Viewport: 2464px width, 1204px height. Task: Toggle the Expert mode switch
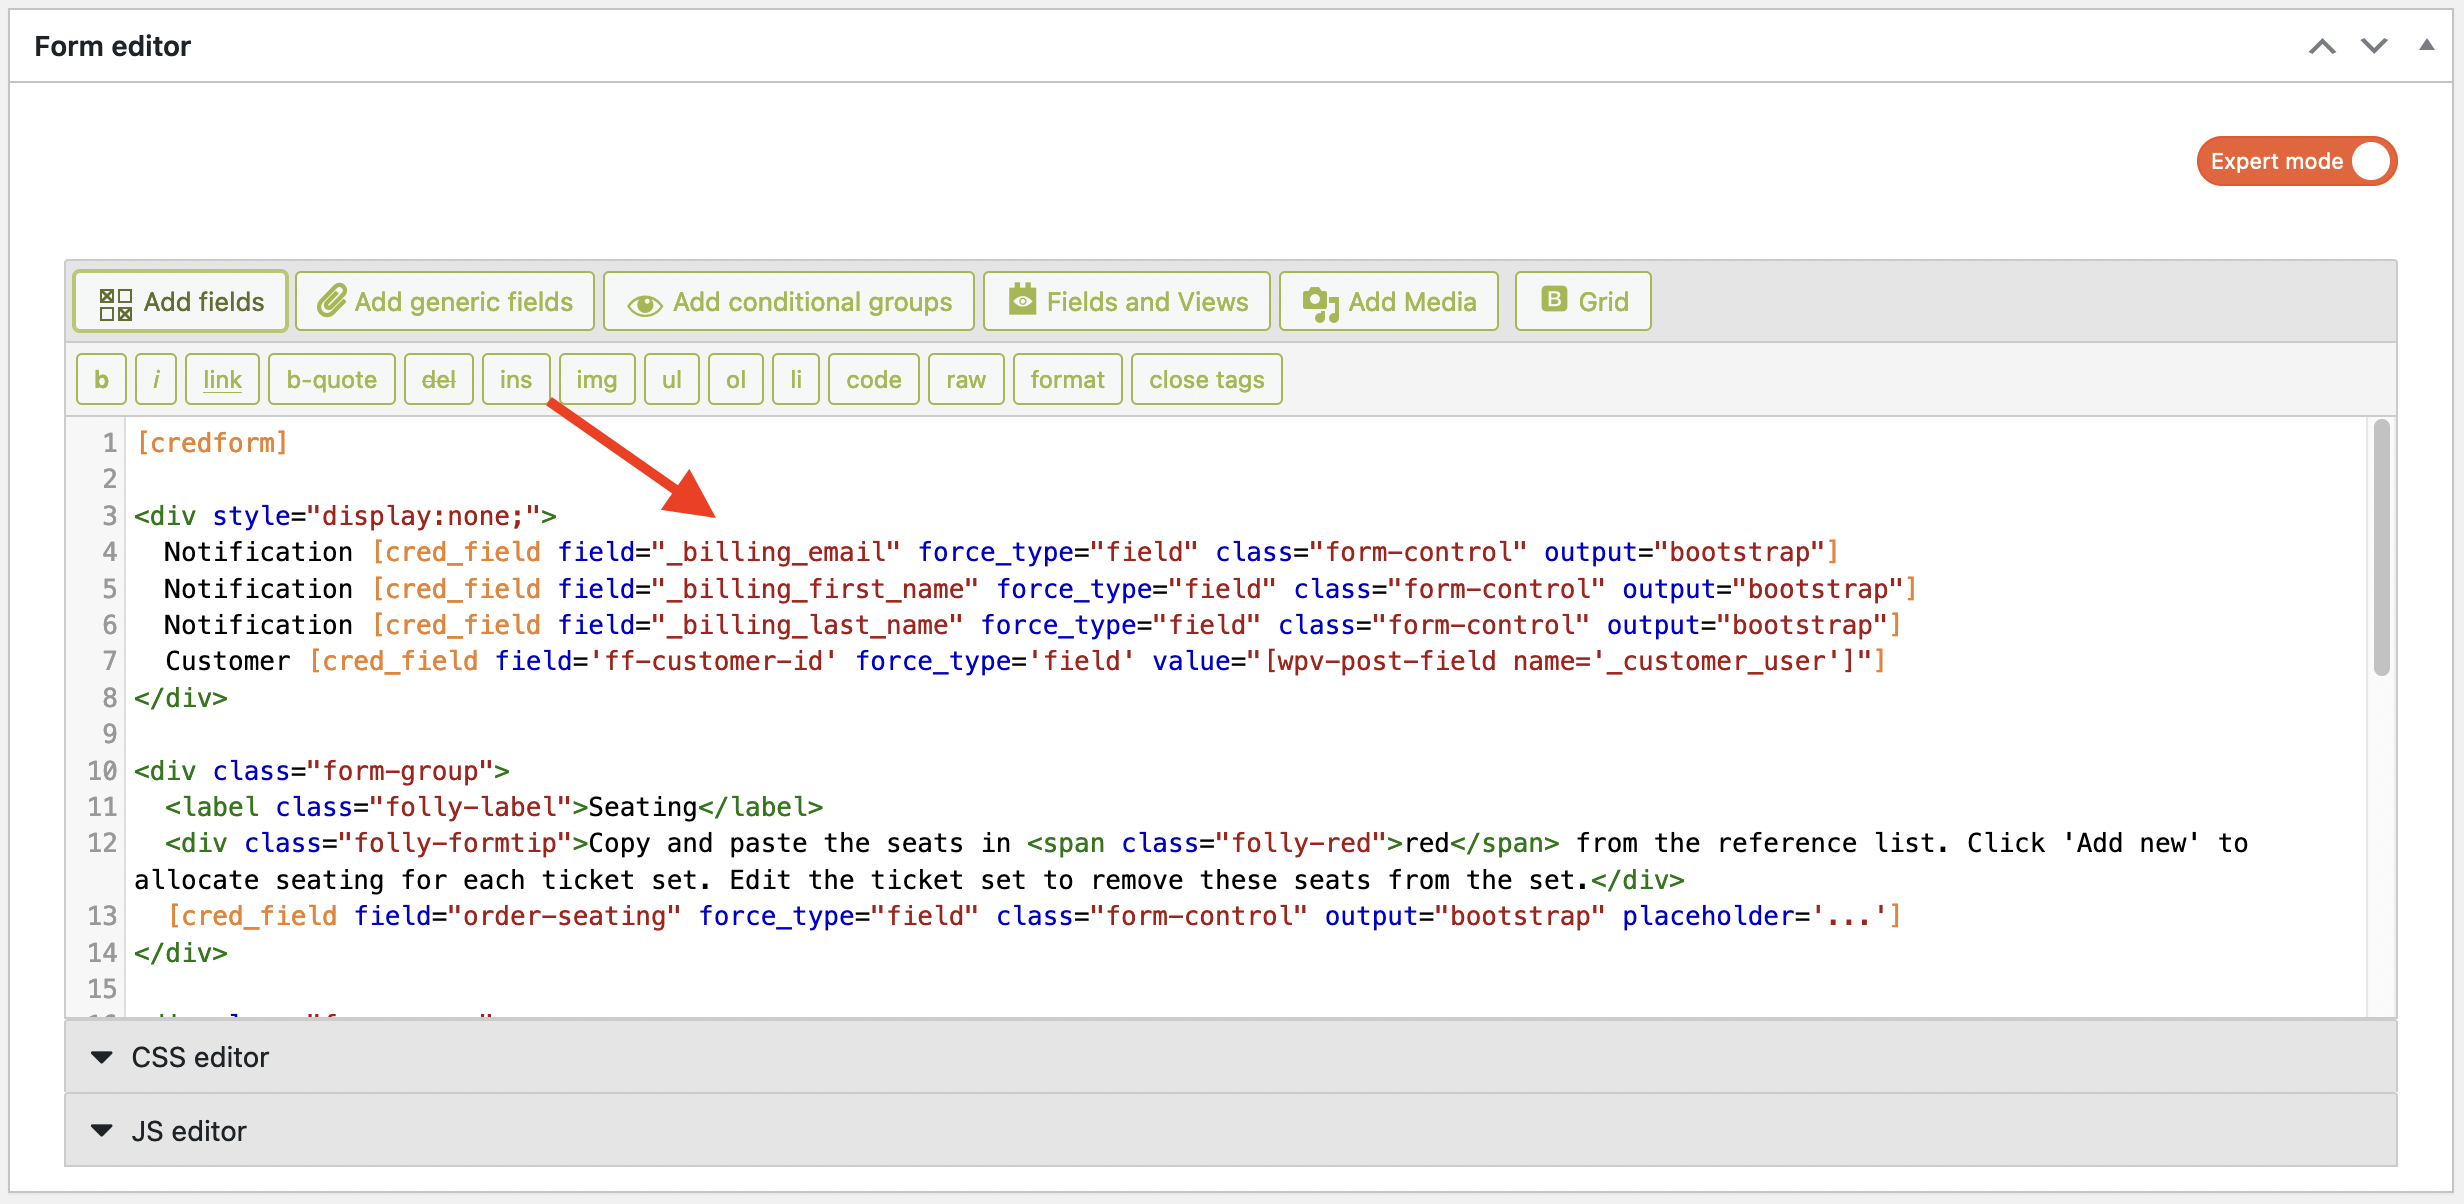(2296, 161)
